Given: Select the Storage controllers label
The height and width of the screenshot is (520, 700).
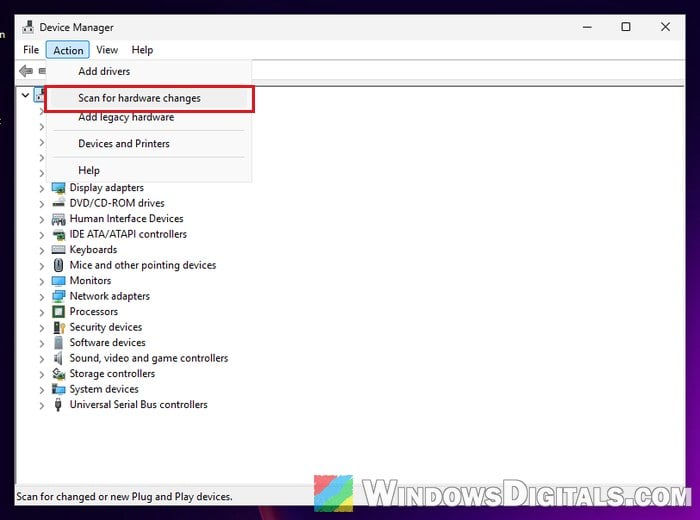Looking at the screenshot, I should [x=112, y=374].
